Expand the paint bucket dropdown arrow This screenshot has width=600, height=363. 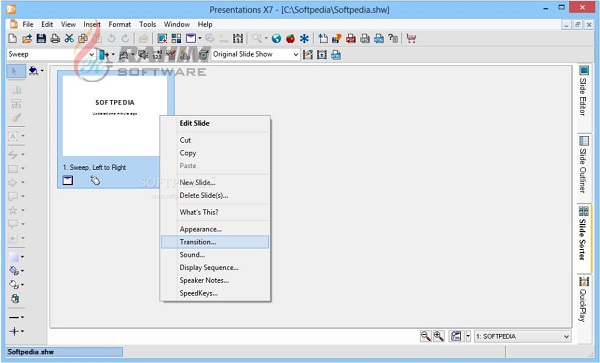point(42,71)
